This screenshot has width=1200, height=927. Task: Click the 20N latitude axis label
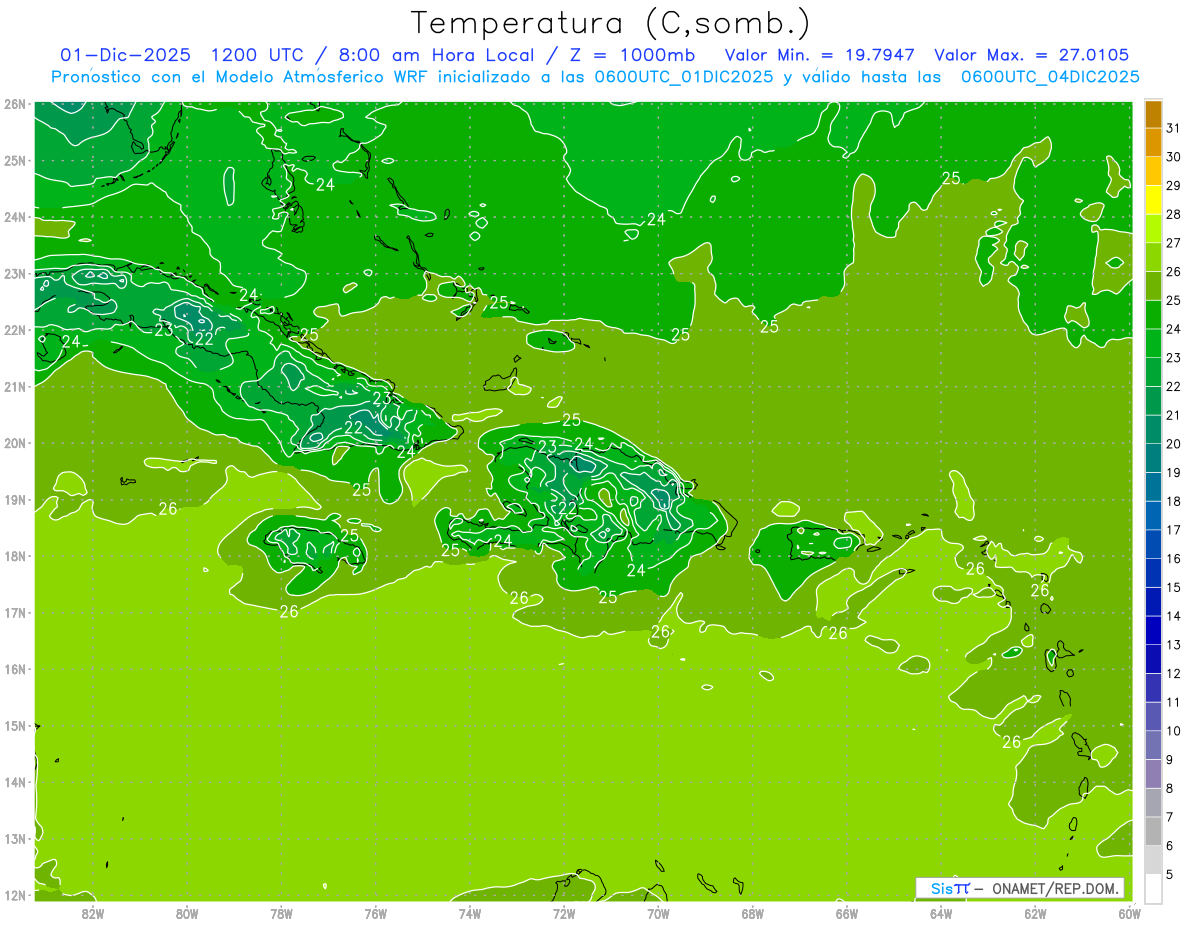click(x=15, y=443)
